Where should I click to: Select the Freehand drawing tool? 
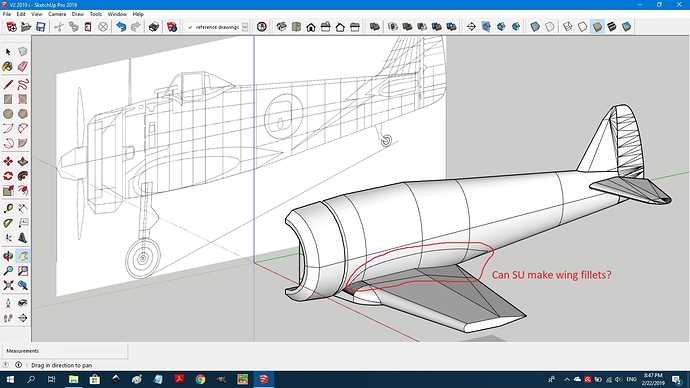pyautogui.click(x=22, y=84)
